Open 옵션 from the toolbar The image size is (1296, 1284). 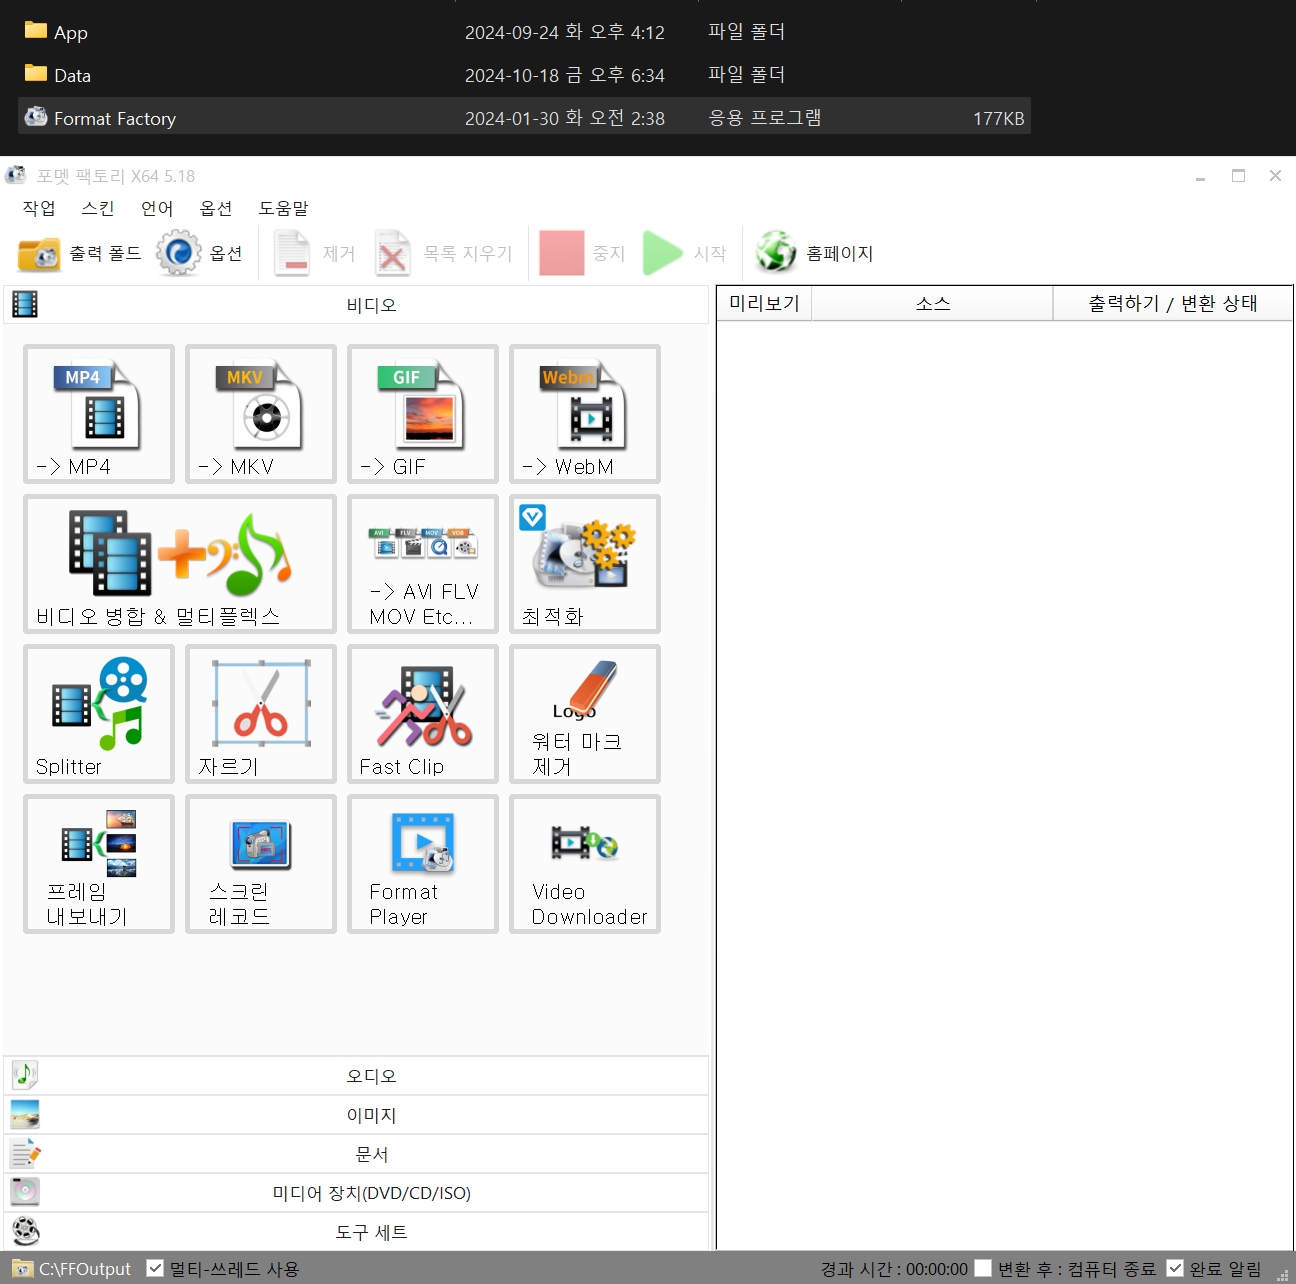click(x=200, y=254)
